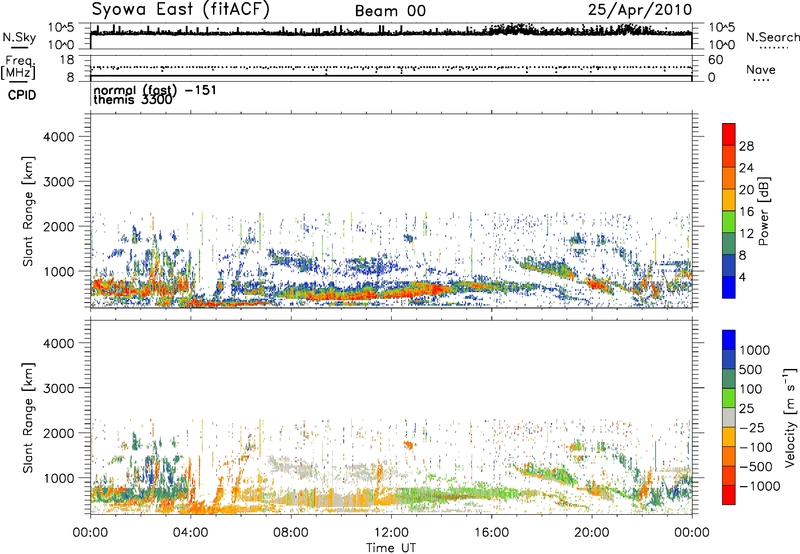The height and width of the screenshot is (554, 800).
Task: Click the "4" Power colorbar label
Action: [x=742, y=277]
